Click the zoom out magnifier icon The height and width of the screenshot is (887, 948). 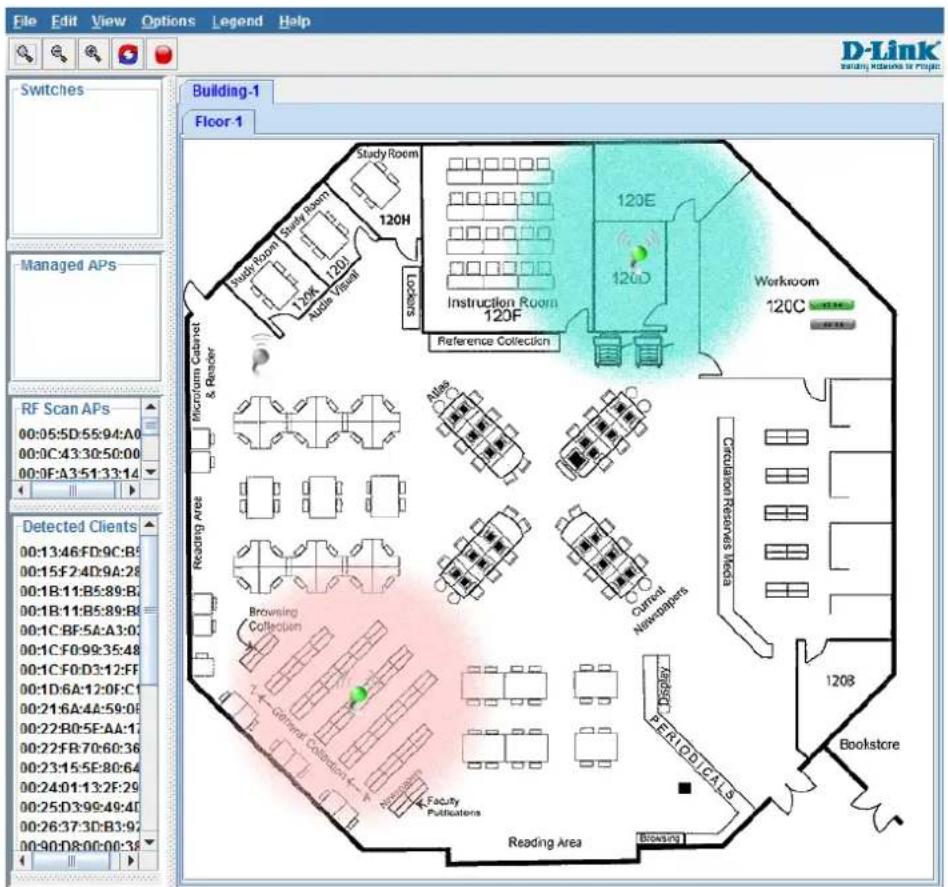point(59,54)
